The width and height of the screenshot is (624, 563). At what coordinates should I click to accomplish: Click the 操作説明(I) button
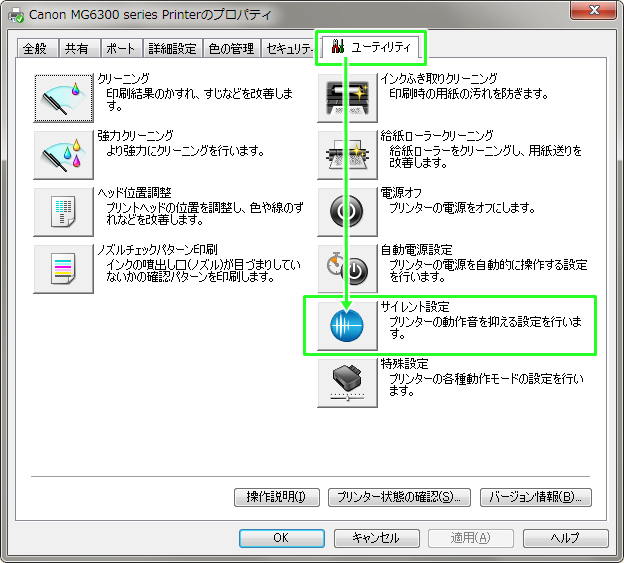(x=277, y=497)
